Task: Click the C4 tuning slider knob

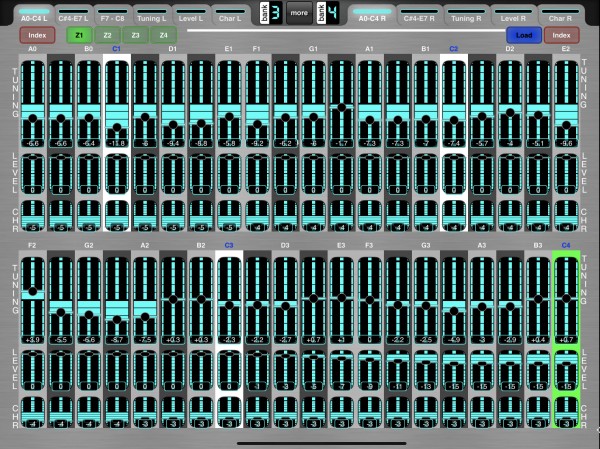Action: click(x=566, y=298)
